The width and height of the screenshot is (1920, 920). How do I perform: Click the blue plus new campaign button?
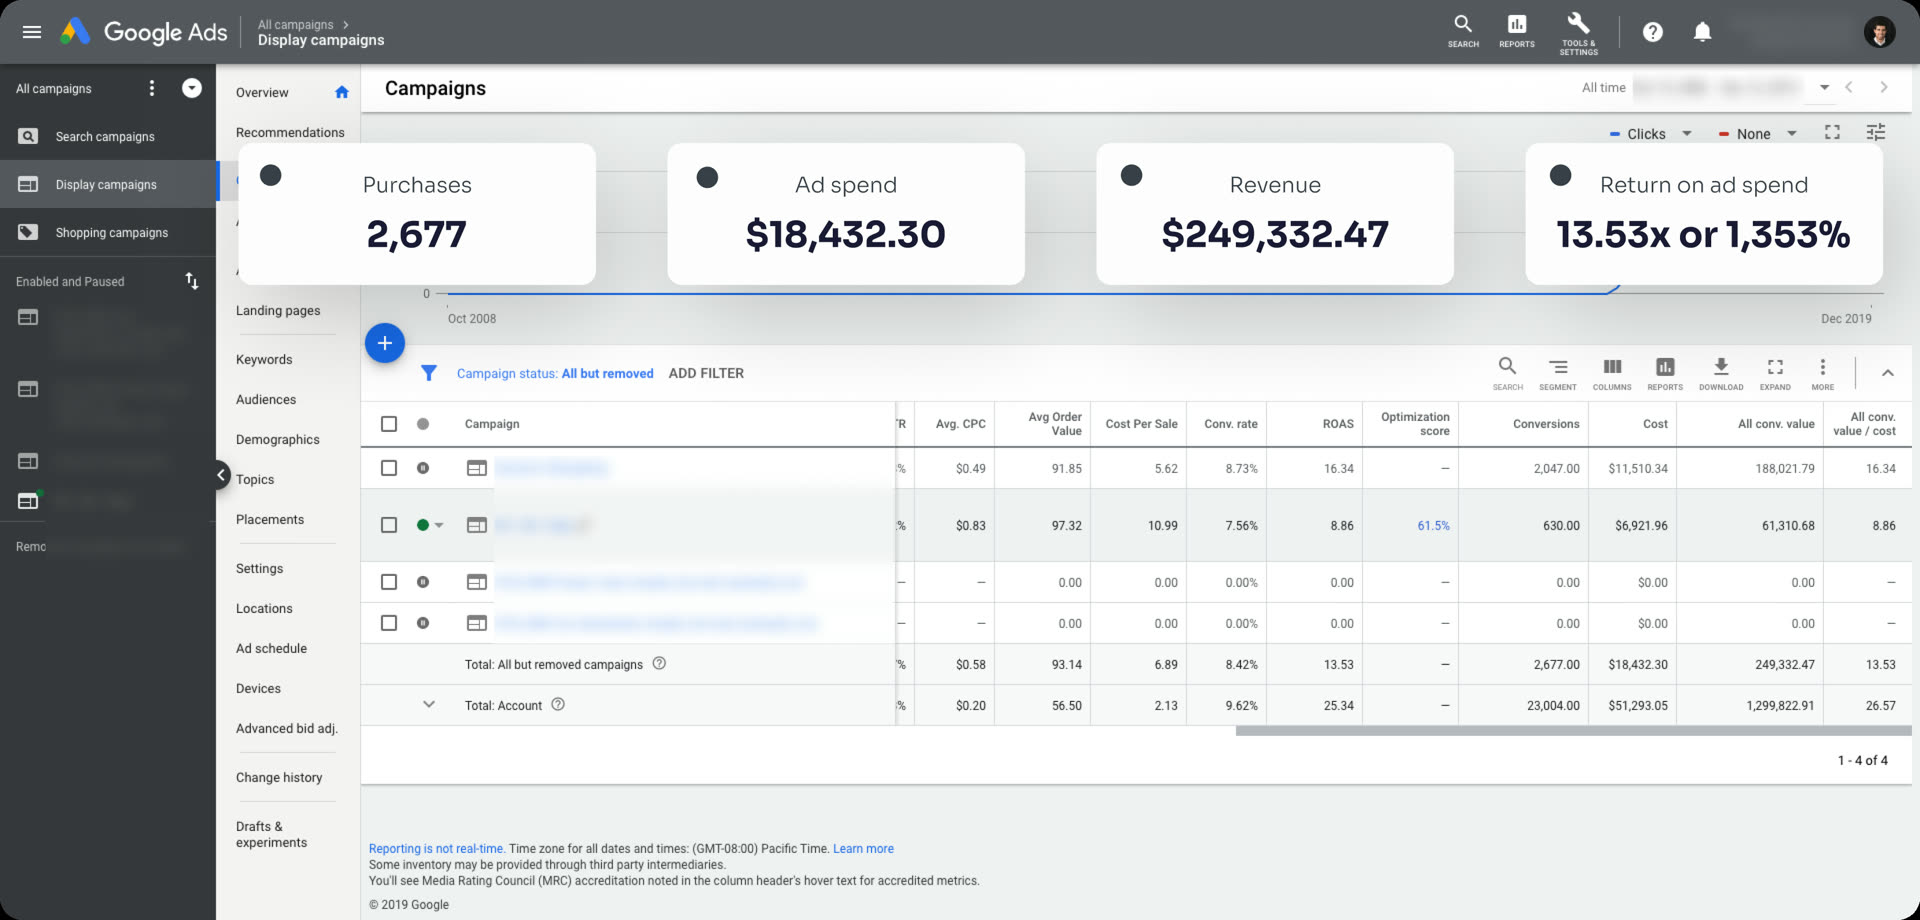[x=385, y=343]
